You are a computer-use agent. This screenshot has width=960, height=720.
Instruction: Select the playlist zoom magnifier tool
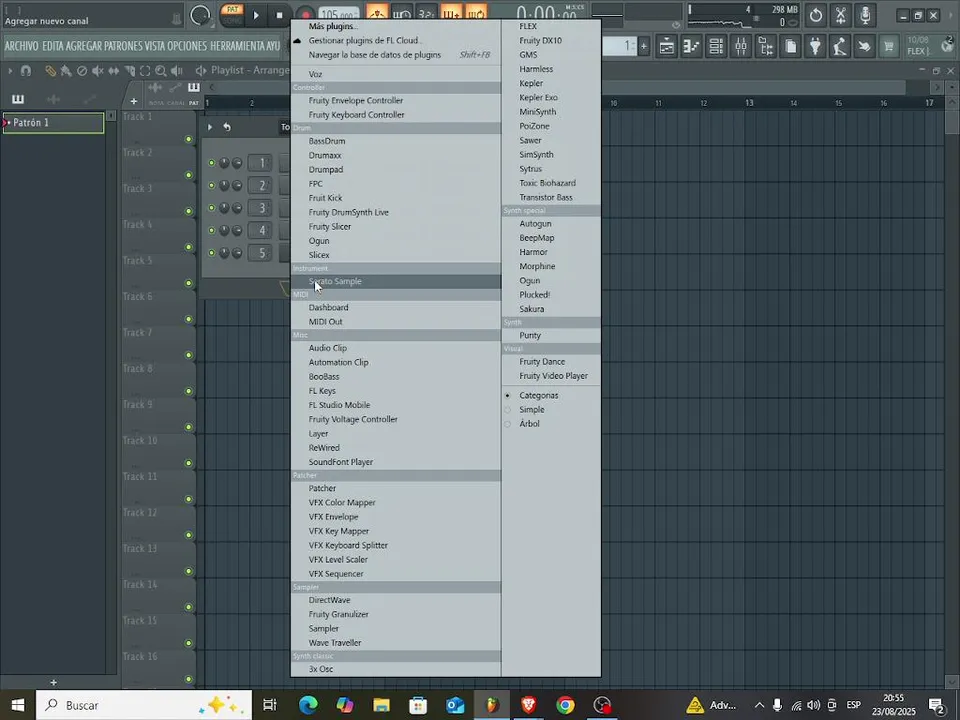point(161,71)
